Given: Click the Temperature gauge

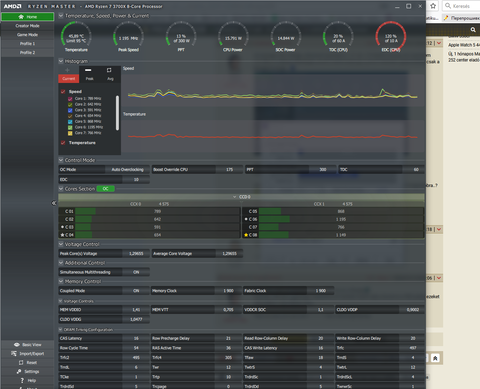Looking at the screenshot, I should coord(76,37).
